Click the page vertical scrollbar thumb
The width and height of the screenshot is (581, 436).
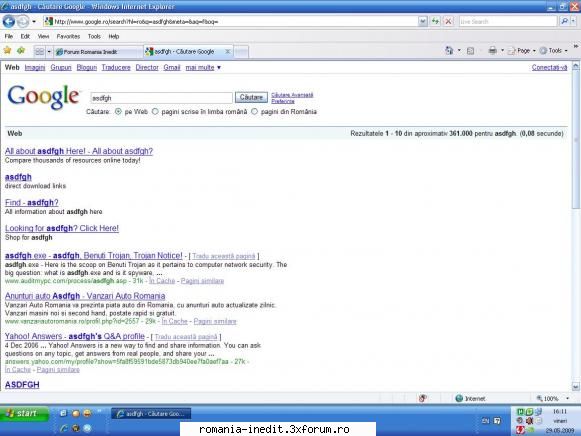(575, 141)
